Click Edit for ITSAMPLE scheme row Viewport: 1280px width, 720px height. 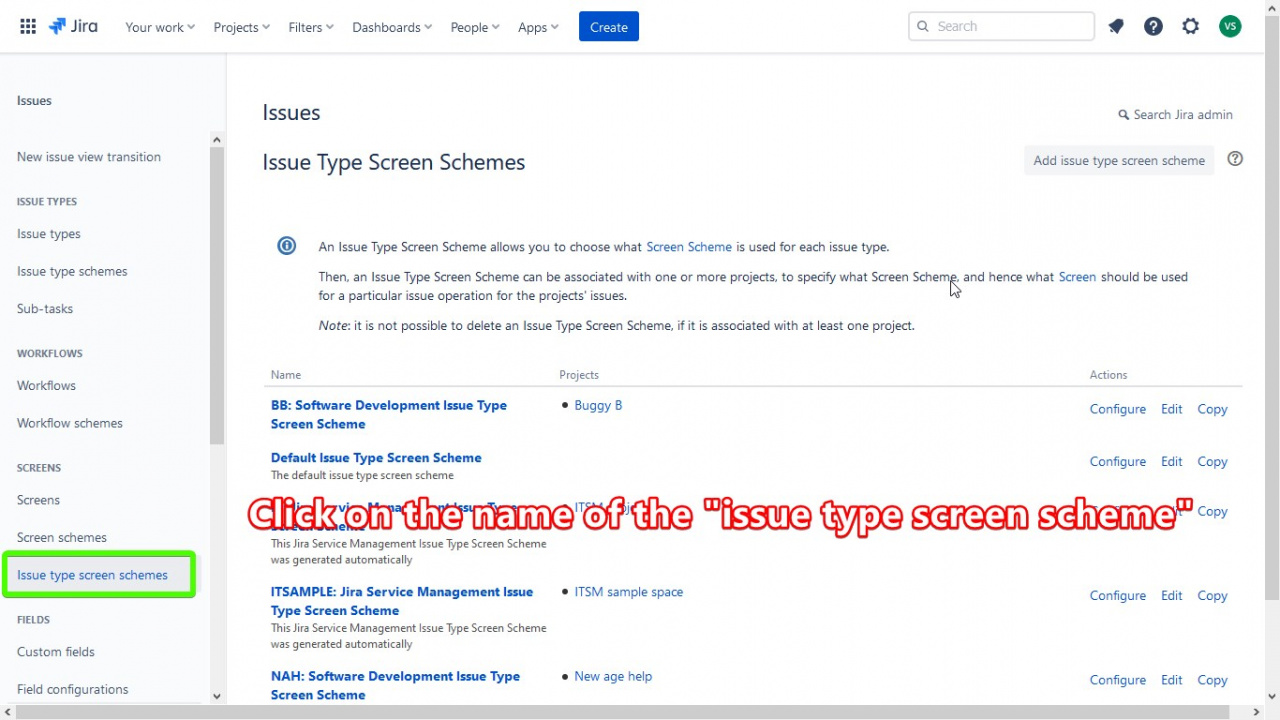(x=1172, y=596)
